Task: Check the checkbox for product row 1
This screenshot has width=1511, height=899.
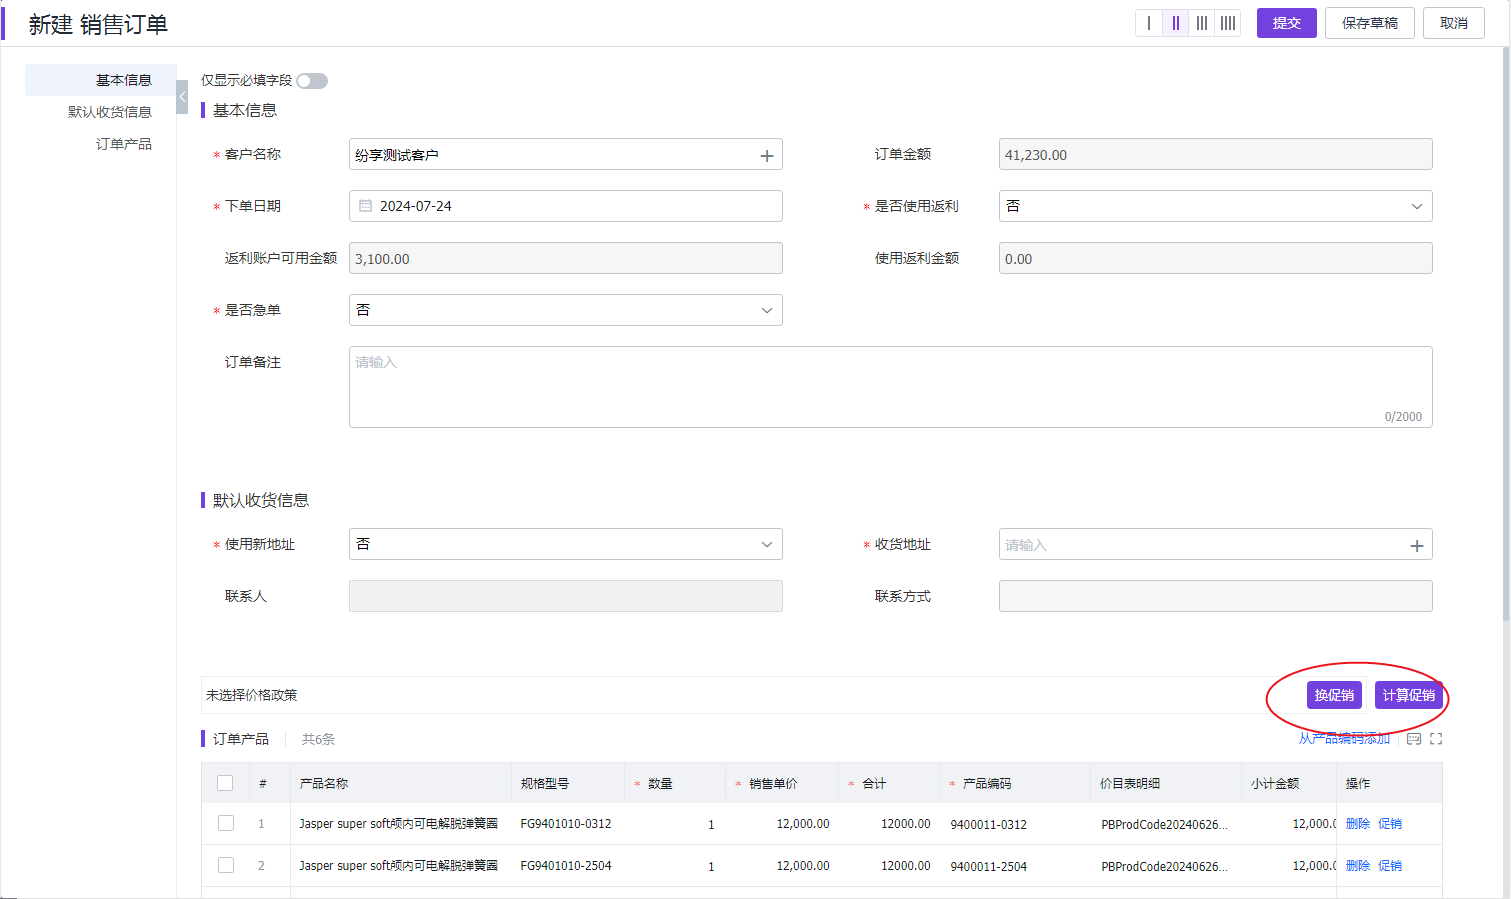Action: [x=225, y=823]
